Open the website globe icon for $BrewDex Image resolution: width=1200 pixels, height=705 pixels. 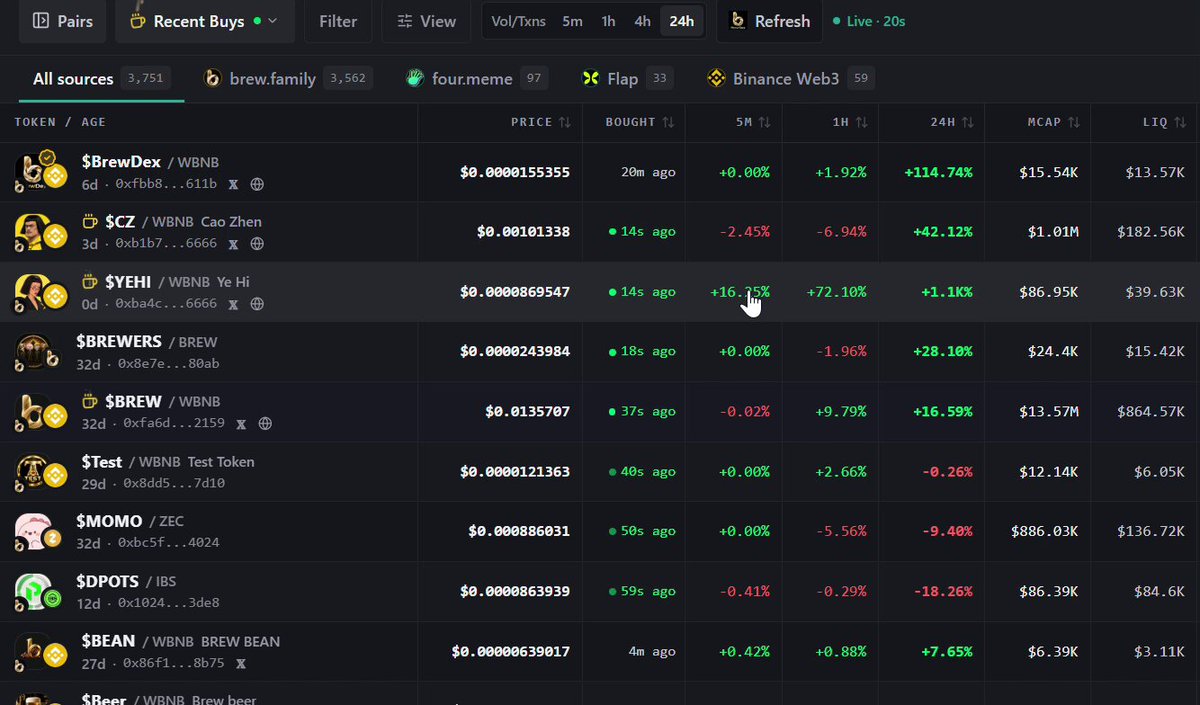click(x=257, y=184)
